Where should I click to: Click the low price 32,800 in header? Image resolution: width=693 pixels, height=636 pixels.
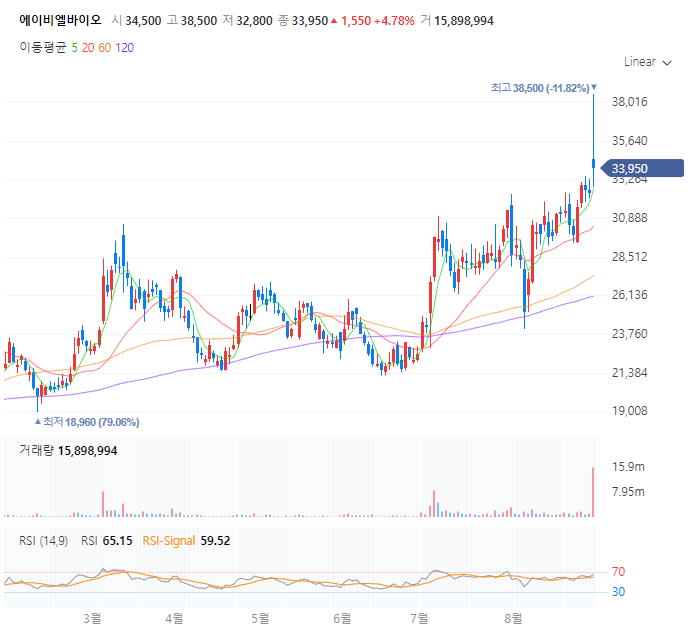pyautogui.click(x=254, y=21)
